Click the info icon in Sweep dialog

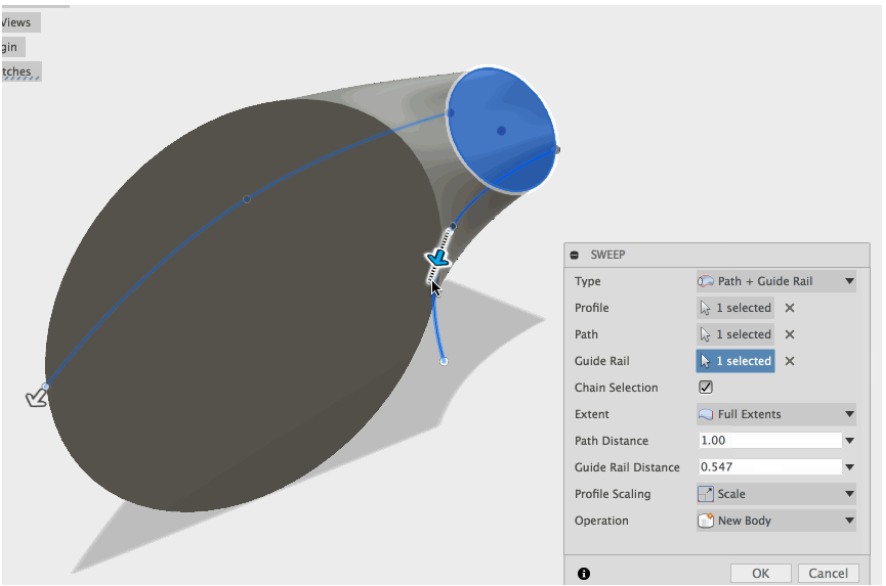[x=583, y=573]
